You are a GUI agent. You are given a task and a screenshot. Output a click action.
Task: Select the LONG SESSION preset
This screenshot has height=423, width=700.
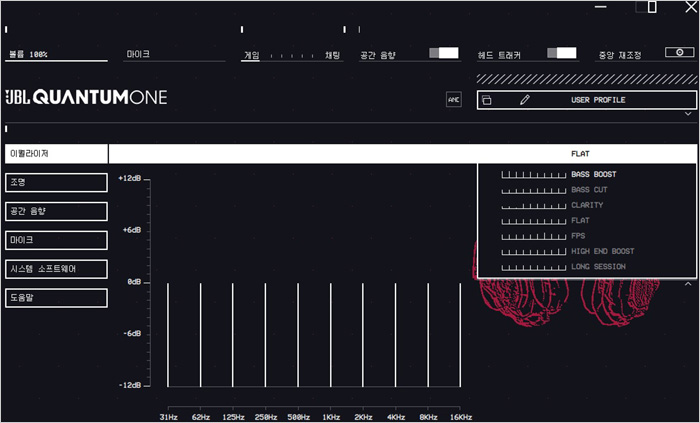point(598,267)
